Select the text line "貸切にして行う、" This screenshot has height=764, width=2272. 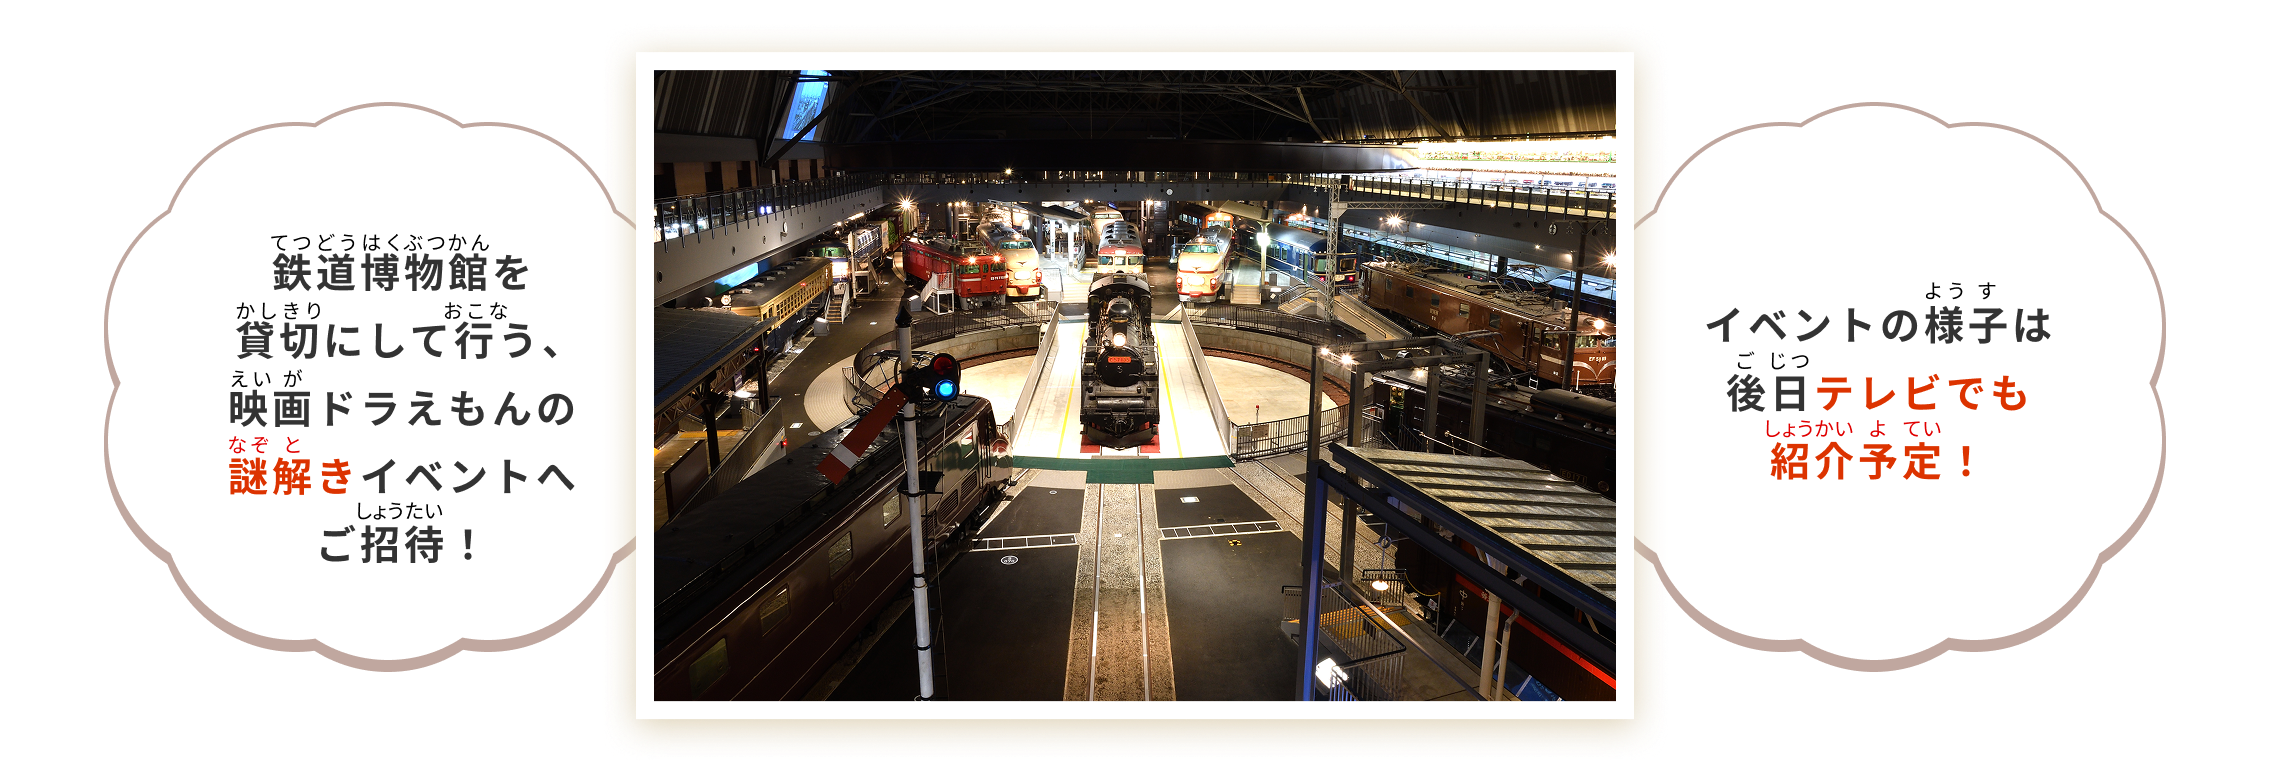[400, 341]
